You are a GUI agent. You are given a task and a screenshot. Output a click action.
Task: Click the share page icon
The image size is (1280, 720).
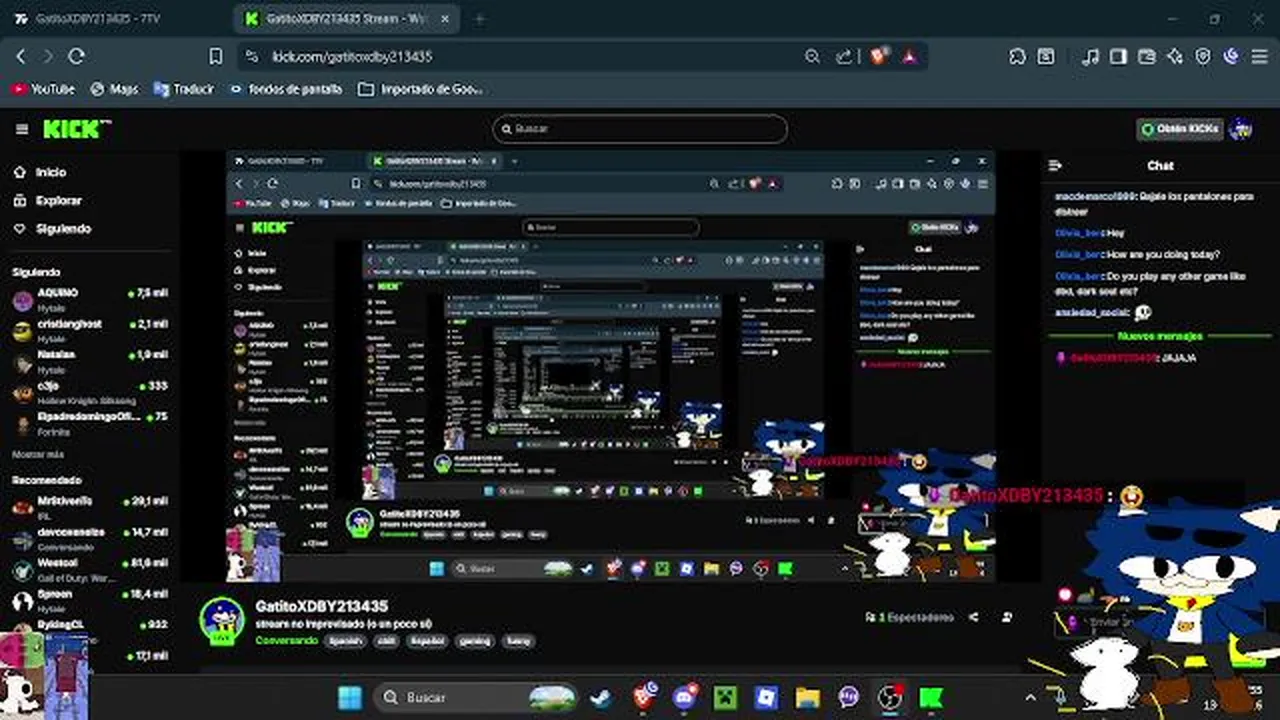coord(844,57)
